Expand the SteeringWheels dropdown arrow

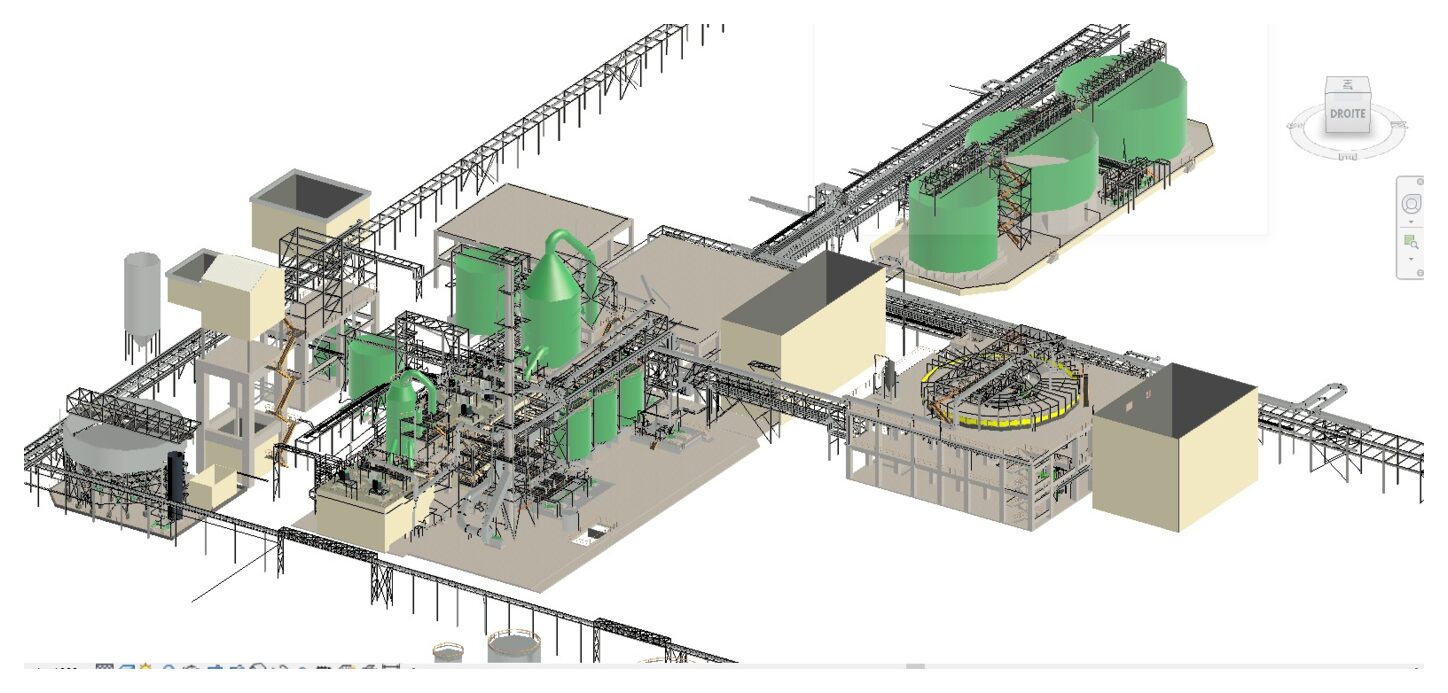pos(1411,222)
